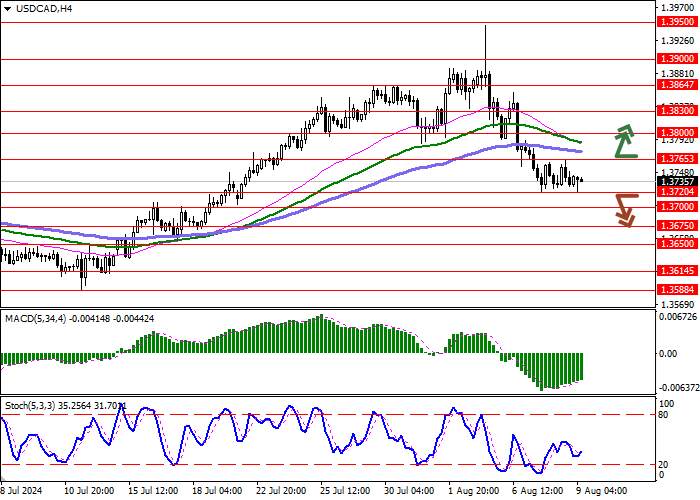The width and height of the screenshot is (700, 500).
Task: Select the 1.38000 red price level label
Action: click(x=678, y=133)
